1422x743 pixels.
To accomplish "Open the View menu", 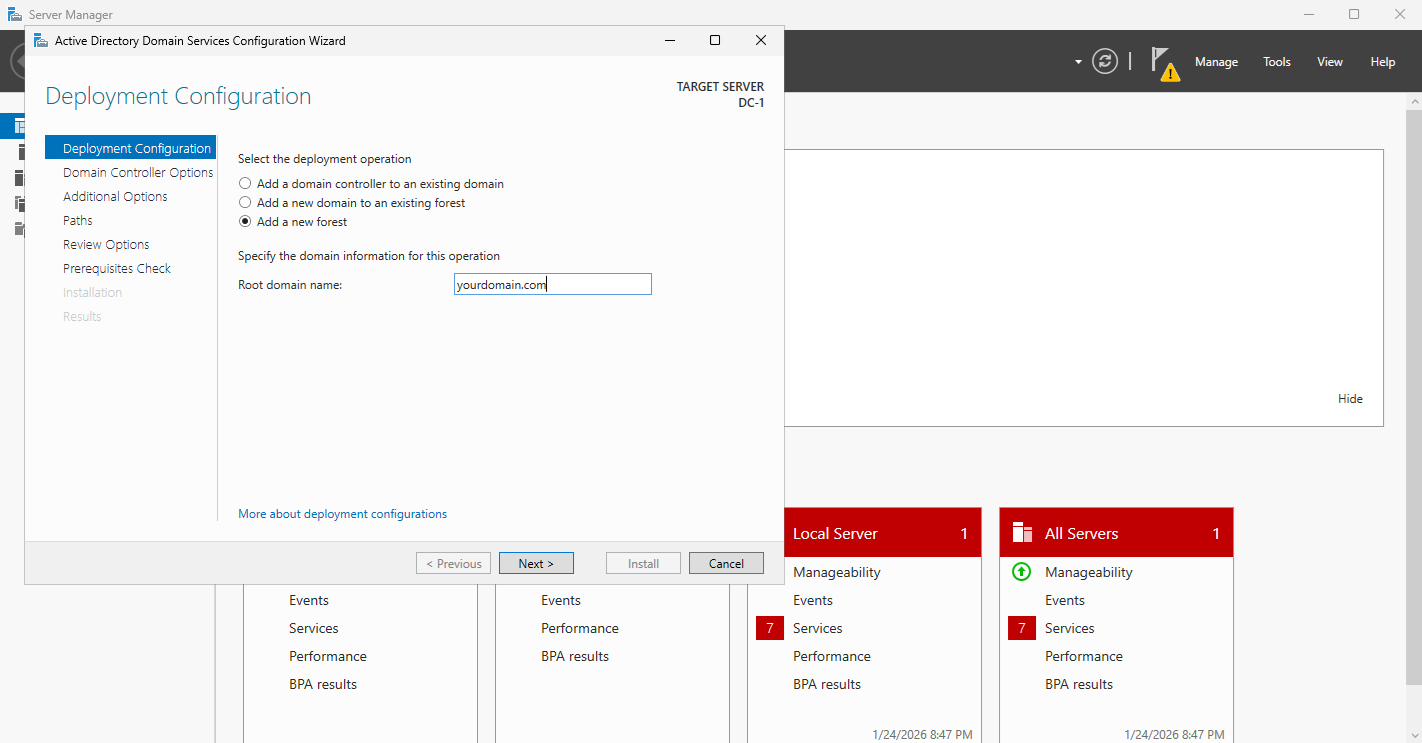I will [1330, 62].
